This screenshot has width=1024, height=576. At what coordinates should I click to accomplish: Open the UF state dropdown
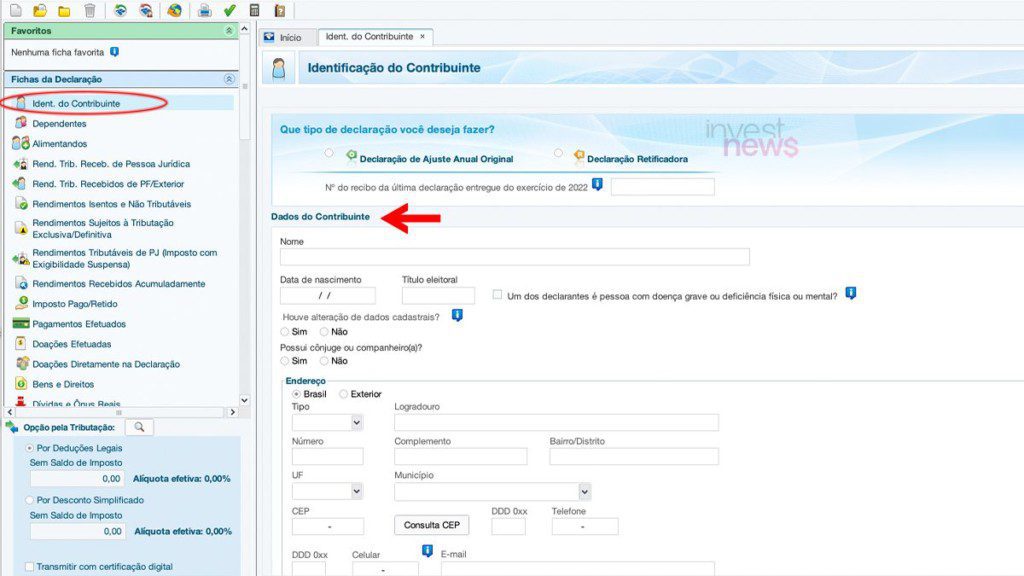tap(327, 491)
